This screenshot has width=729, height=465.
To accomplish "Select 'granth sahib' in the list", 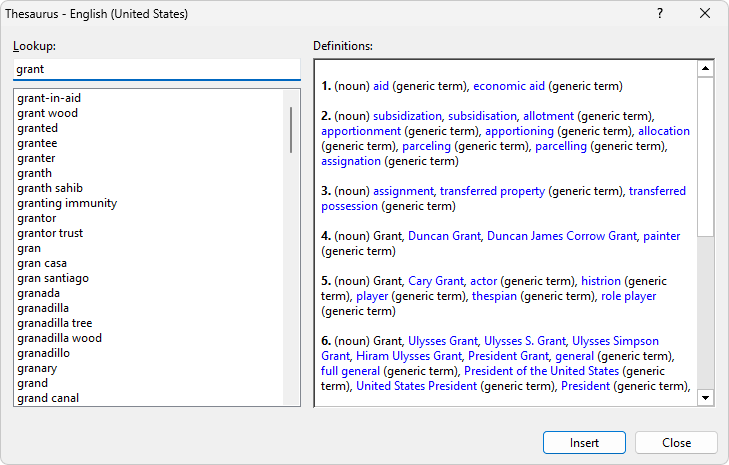I will point(149,188).
